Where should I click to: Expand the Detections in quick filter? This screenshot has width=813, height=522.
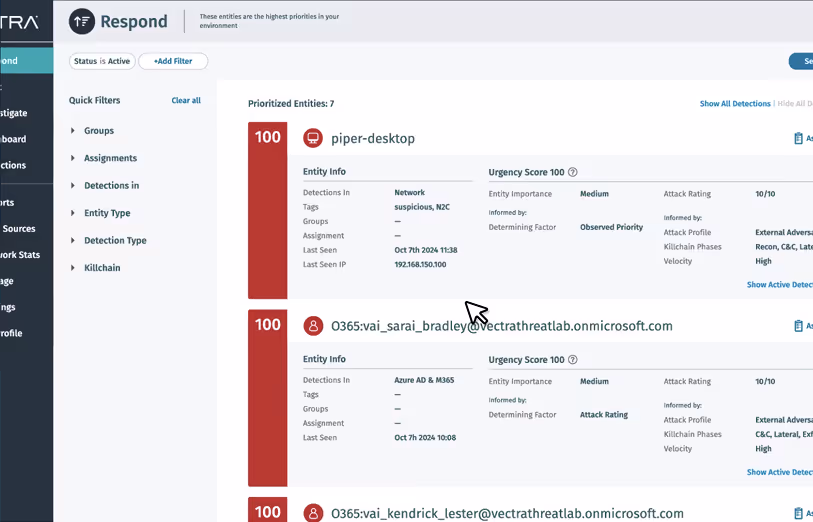(x=73, y=186)
